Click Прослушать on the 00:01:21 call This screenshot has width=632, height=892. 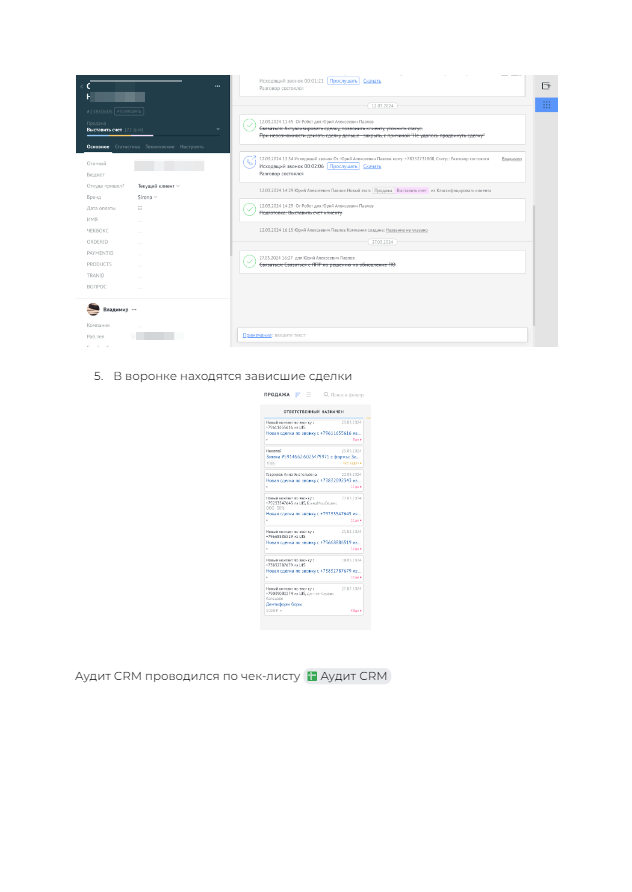coord(344,81)
